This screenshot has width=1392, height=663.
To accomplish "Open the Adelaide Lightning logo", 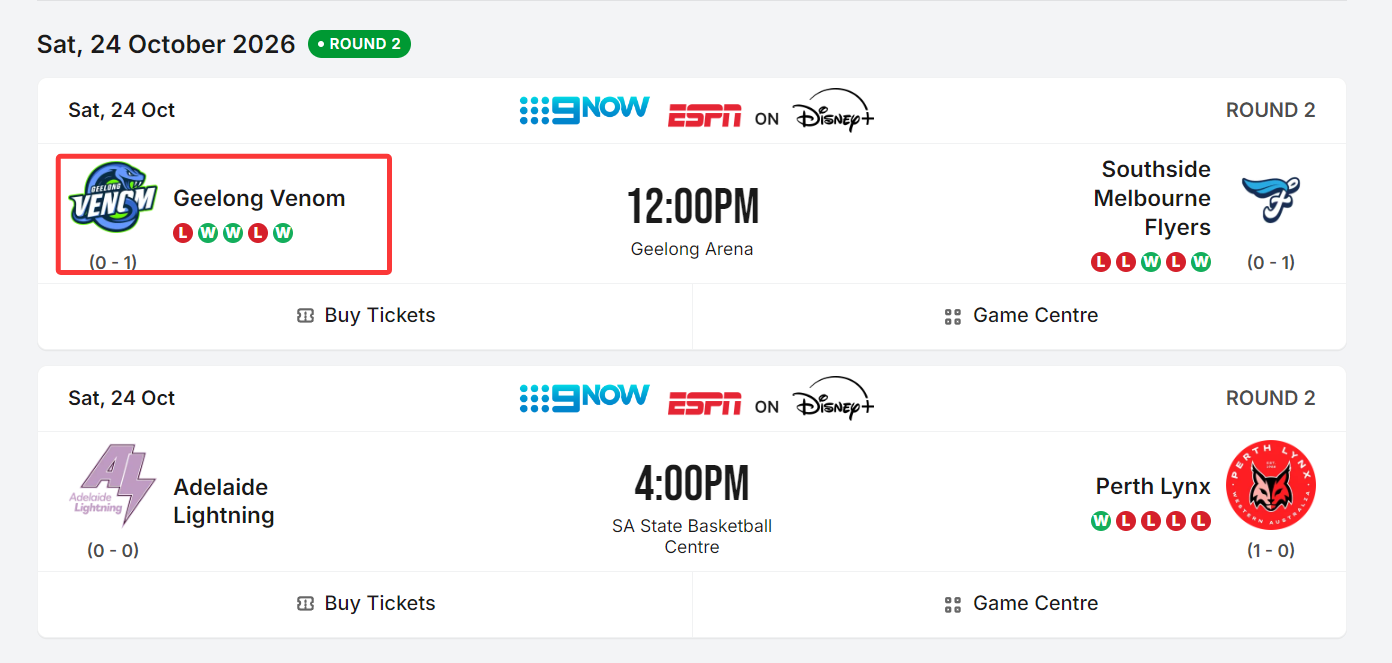I will pyautogui.click(x=112, y=486).
